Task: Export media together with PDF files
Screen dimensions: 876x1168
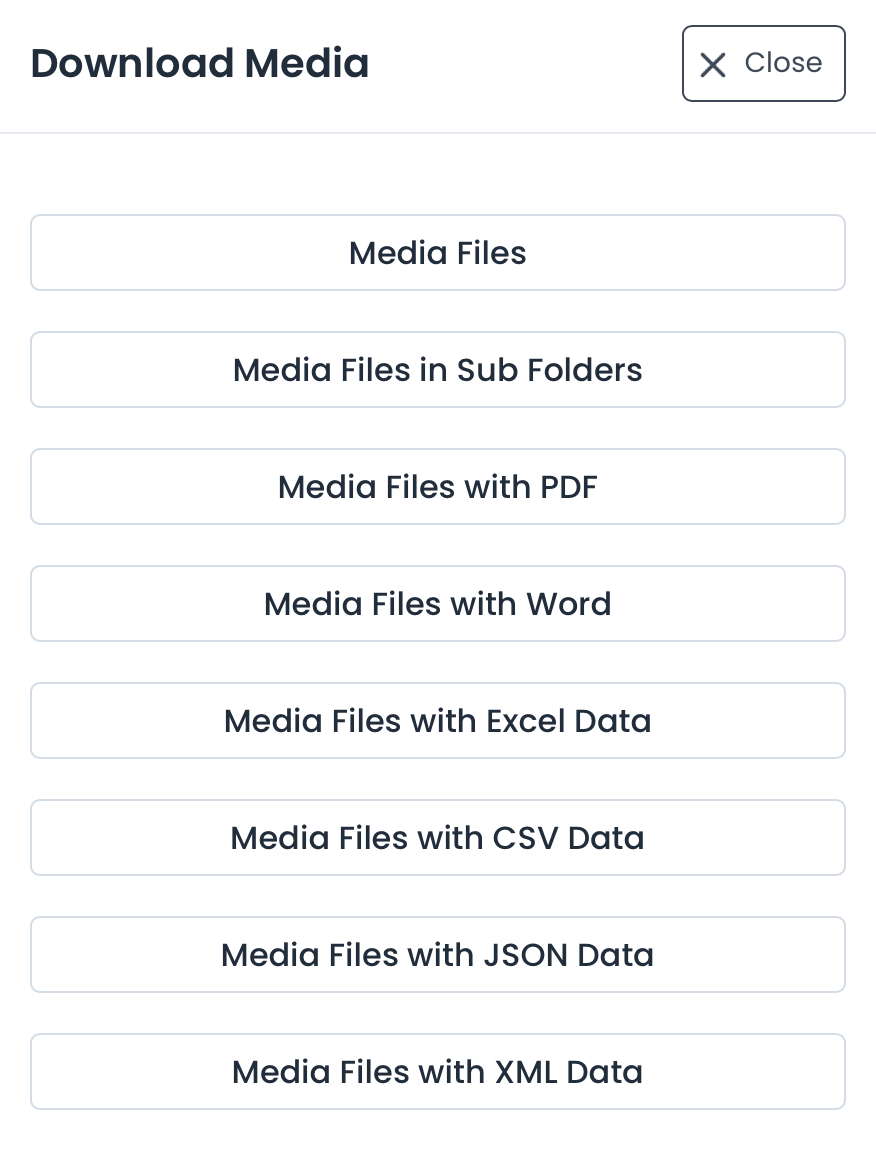Action: (x=437, y=486)
